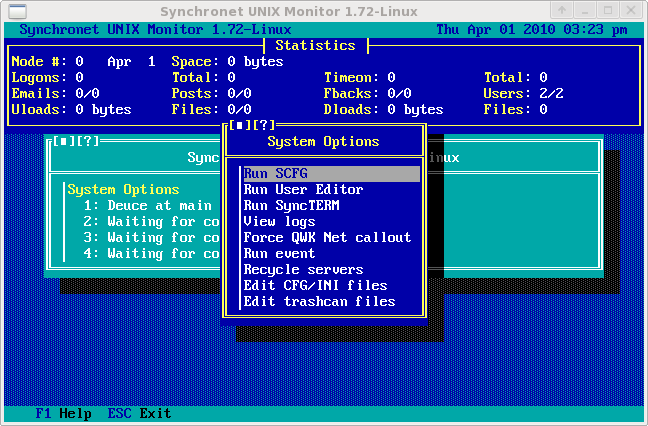Click the Emails: 0/0 statistic
648x426 pixels.
click(x=55, y=93)
